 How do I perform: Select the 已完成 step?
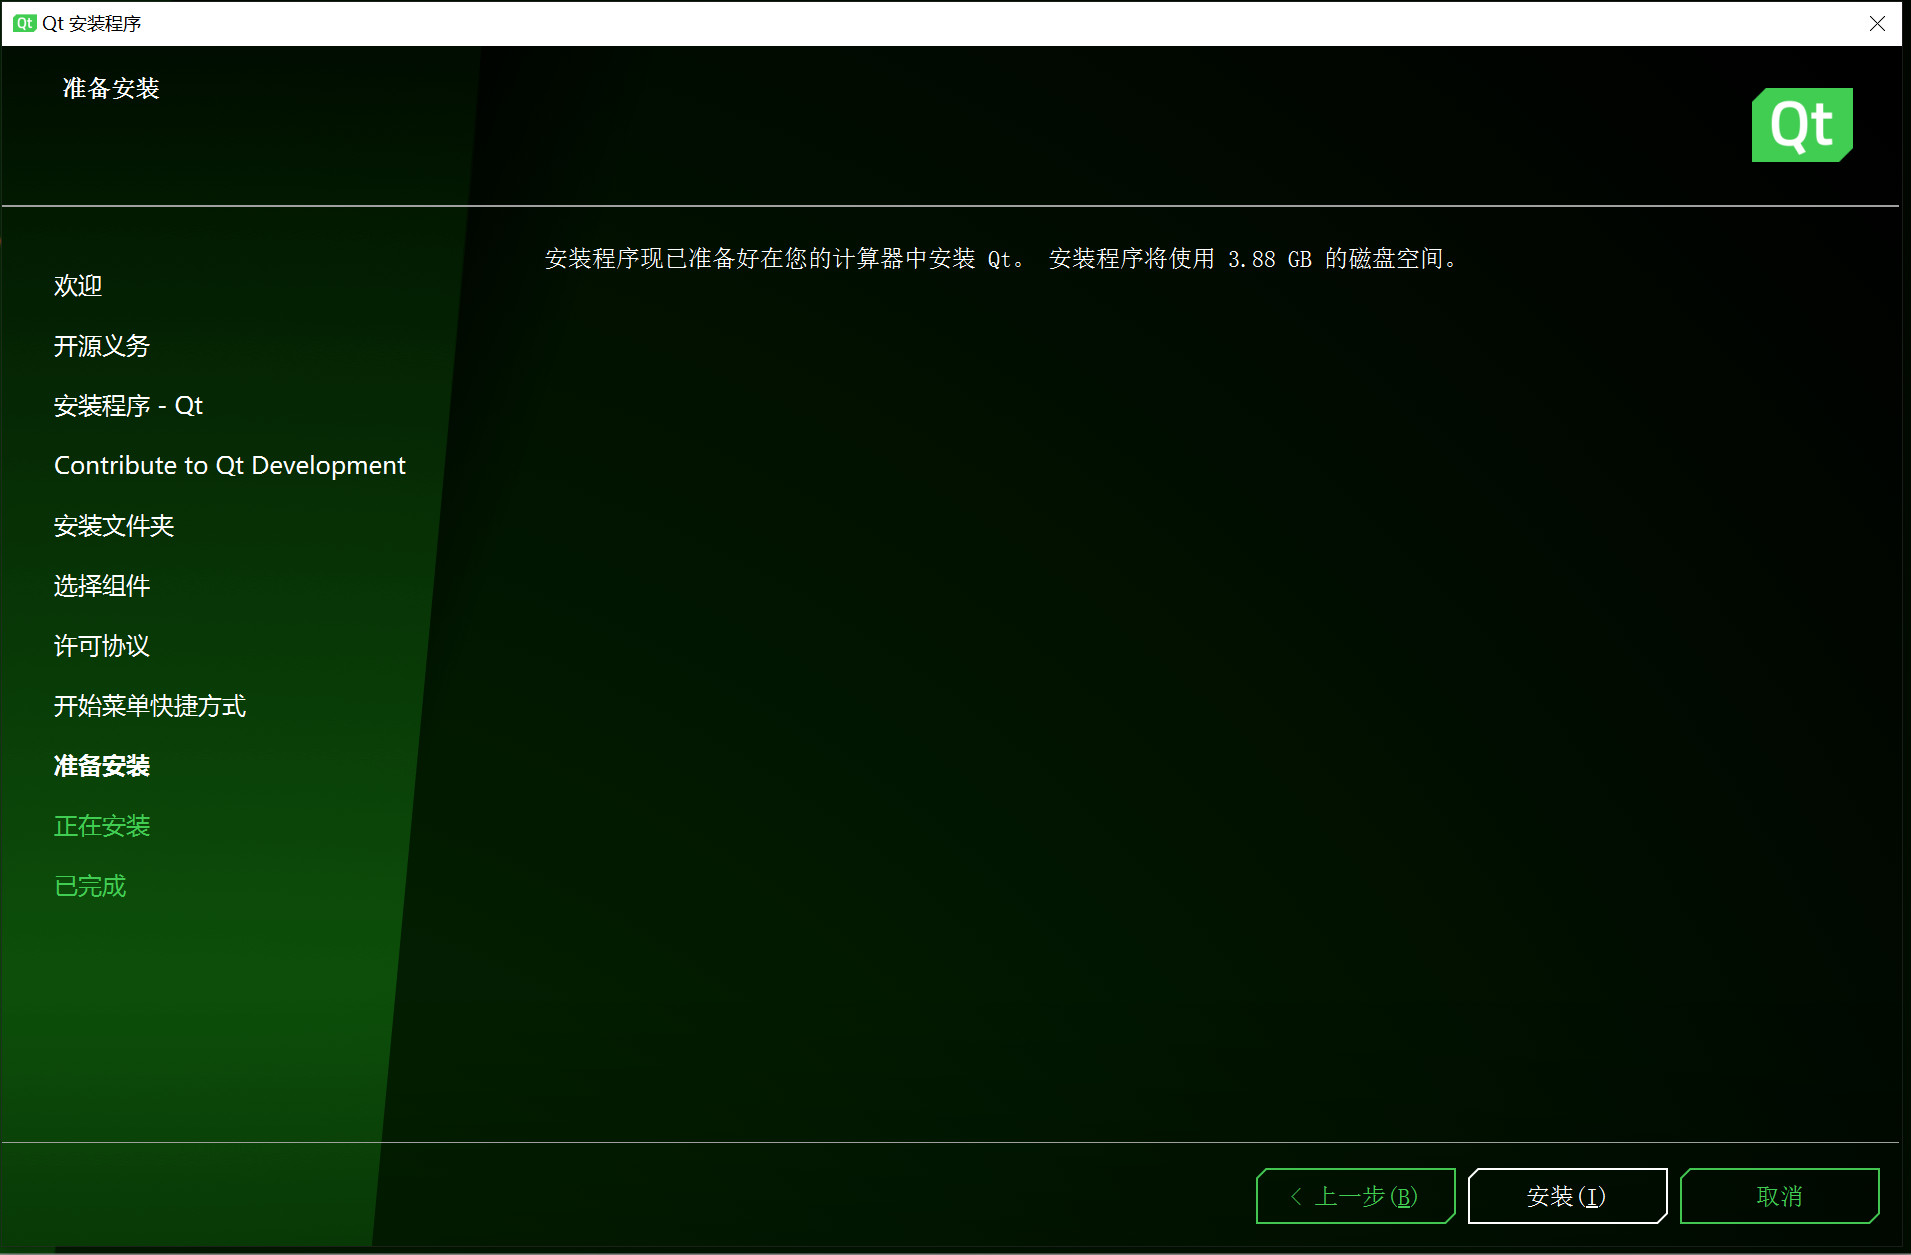pos(89,886)
